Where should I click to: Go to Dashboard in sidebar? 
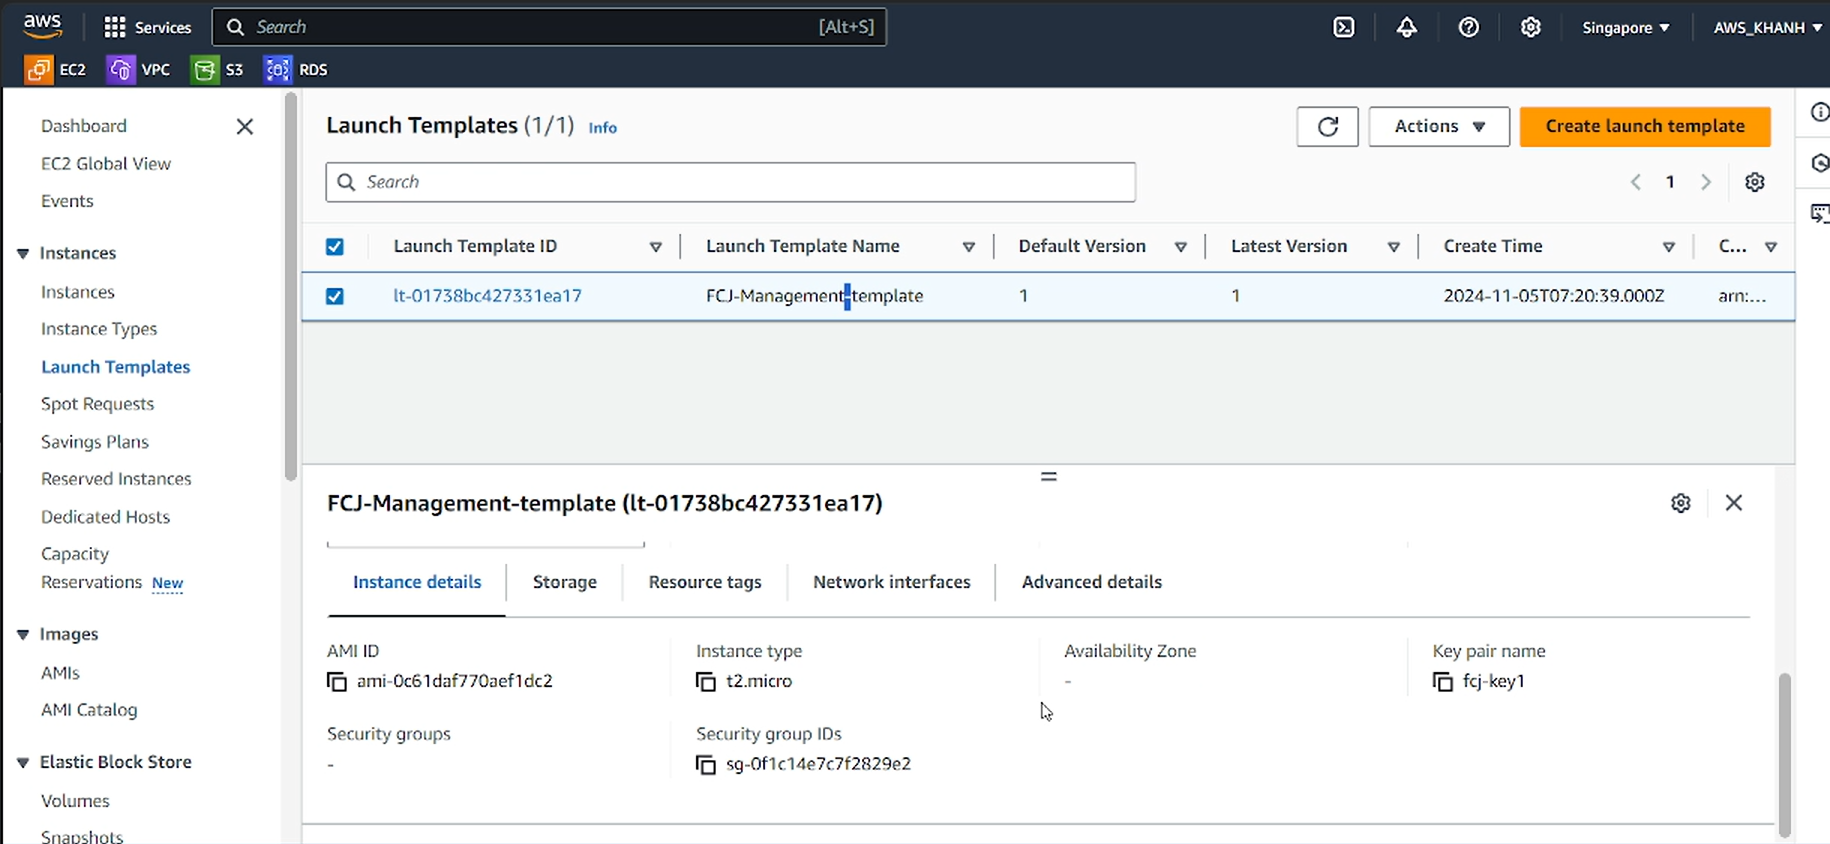(84, 126)
